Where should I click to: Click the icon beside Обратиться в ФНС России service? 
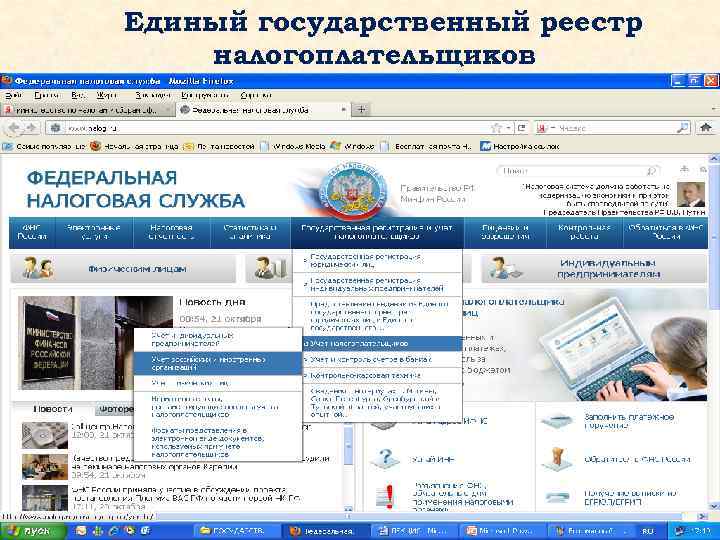(558, 459)
